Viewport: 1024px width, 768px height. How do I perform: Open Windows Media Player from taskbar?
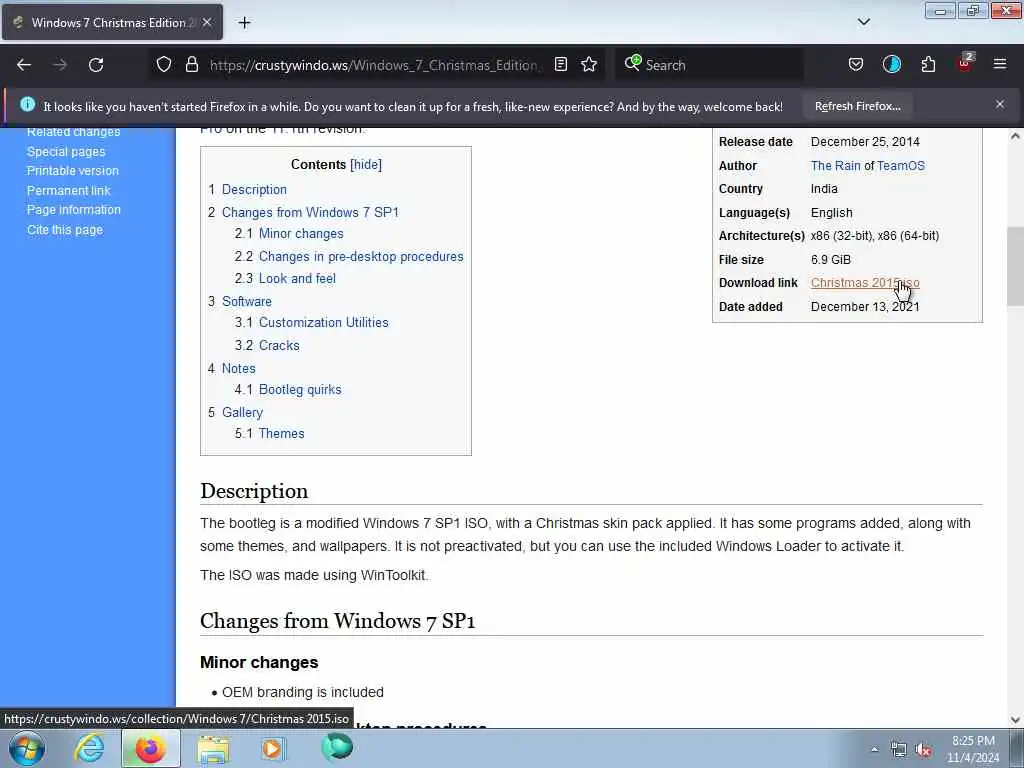[273, 748]
